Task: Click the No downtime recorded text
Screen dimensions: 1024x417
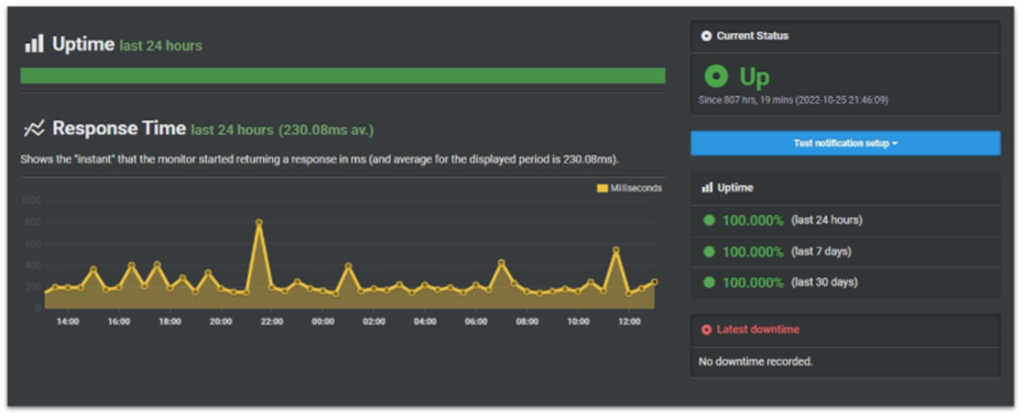Action: [x=757, y=360]
